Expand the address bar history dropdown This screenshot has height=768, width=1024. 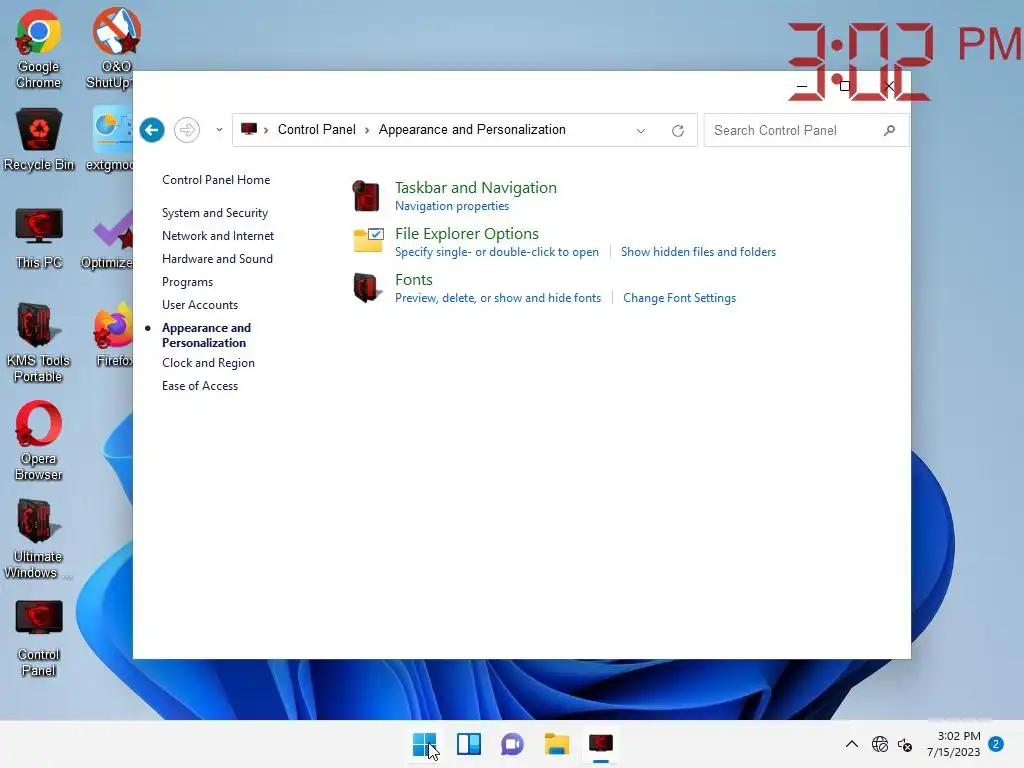click(641, 131)
